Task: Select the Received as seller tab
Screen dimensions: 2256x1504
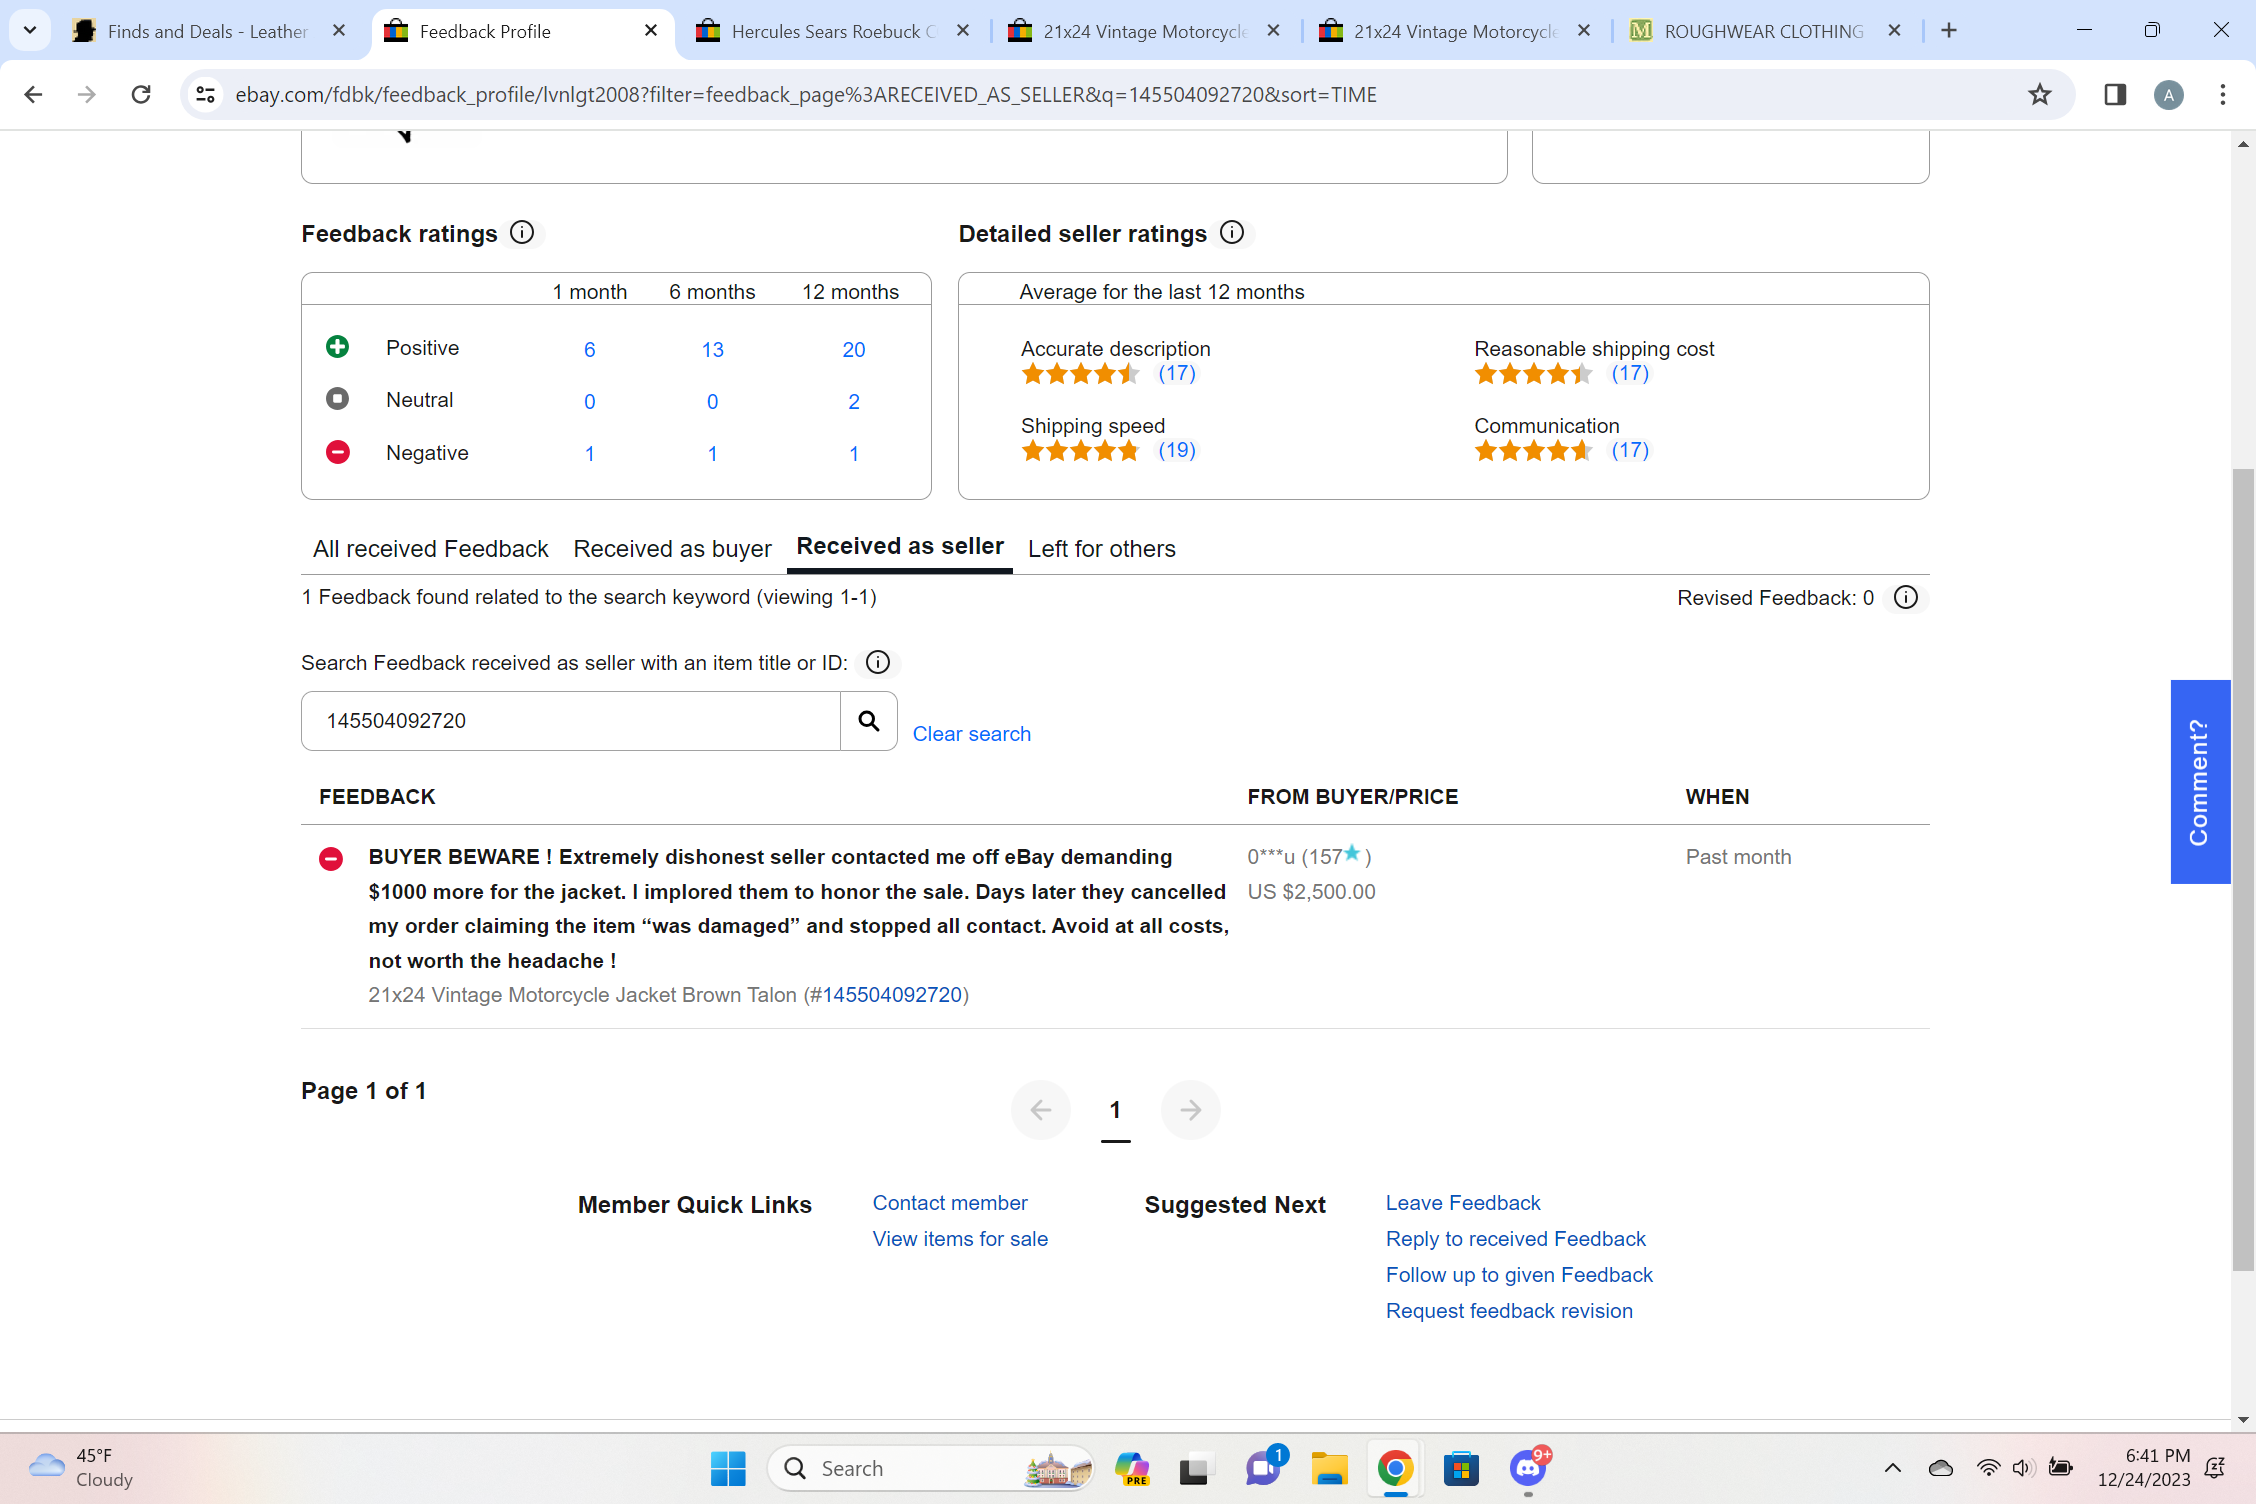Action: [x=900, y=546]
